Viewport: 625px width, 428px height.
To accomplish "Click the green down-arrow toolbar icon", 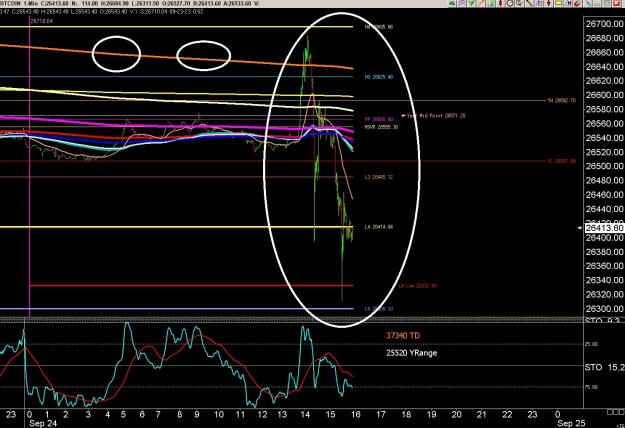I will coord(471,3).
